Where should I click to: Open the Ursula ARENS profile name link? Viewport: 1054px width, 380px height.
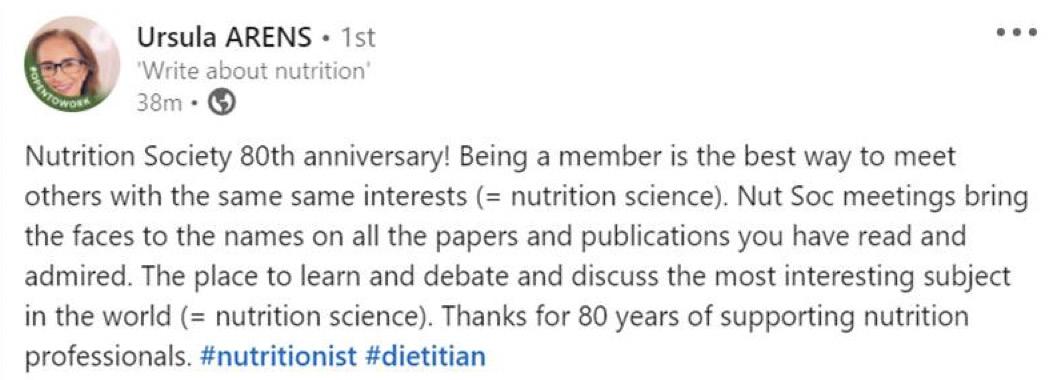[225, 38]
